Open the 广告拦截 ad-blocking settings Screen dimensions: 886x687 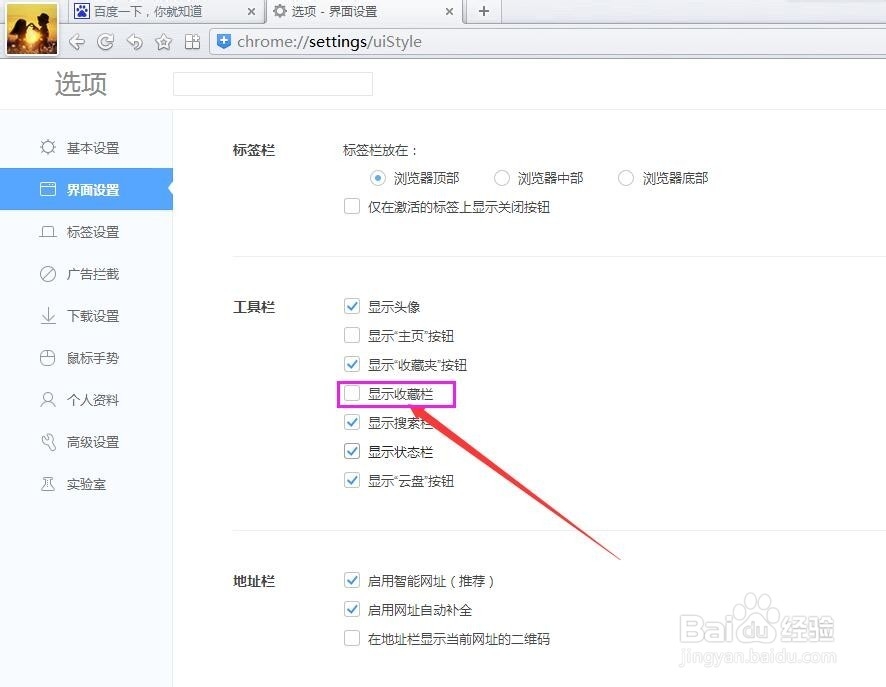[95, 273]
